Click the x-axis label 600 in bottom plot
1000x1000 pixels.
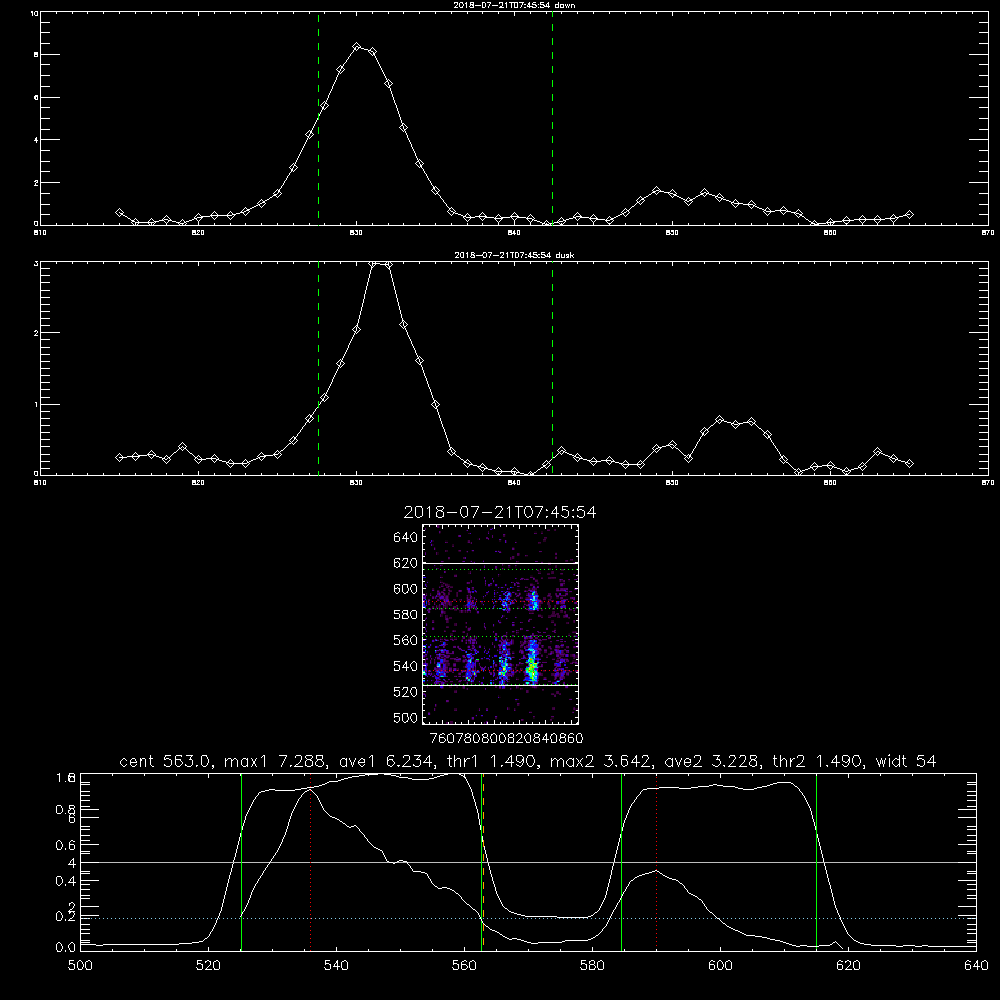pos(721,966)
